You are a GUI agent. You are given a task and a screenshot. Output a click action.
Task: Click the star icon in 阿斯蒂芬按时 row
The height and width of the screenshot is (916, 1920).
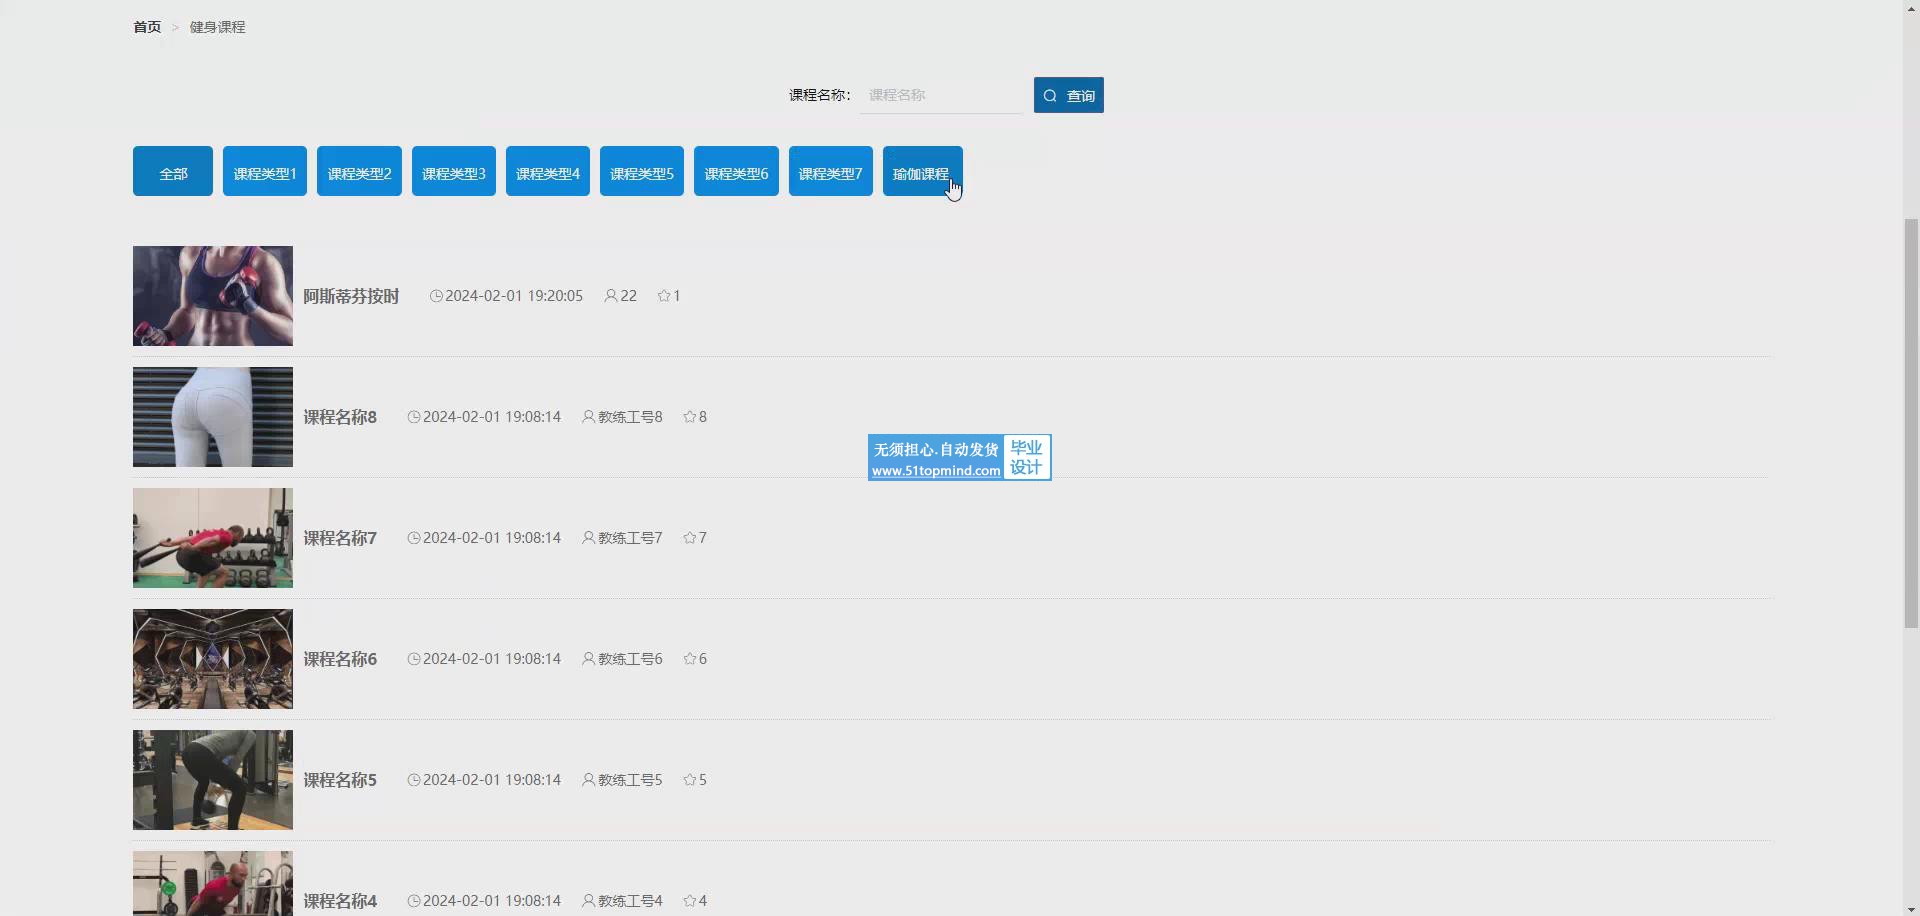(x=664, y=296)
